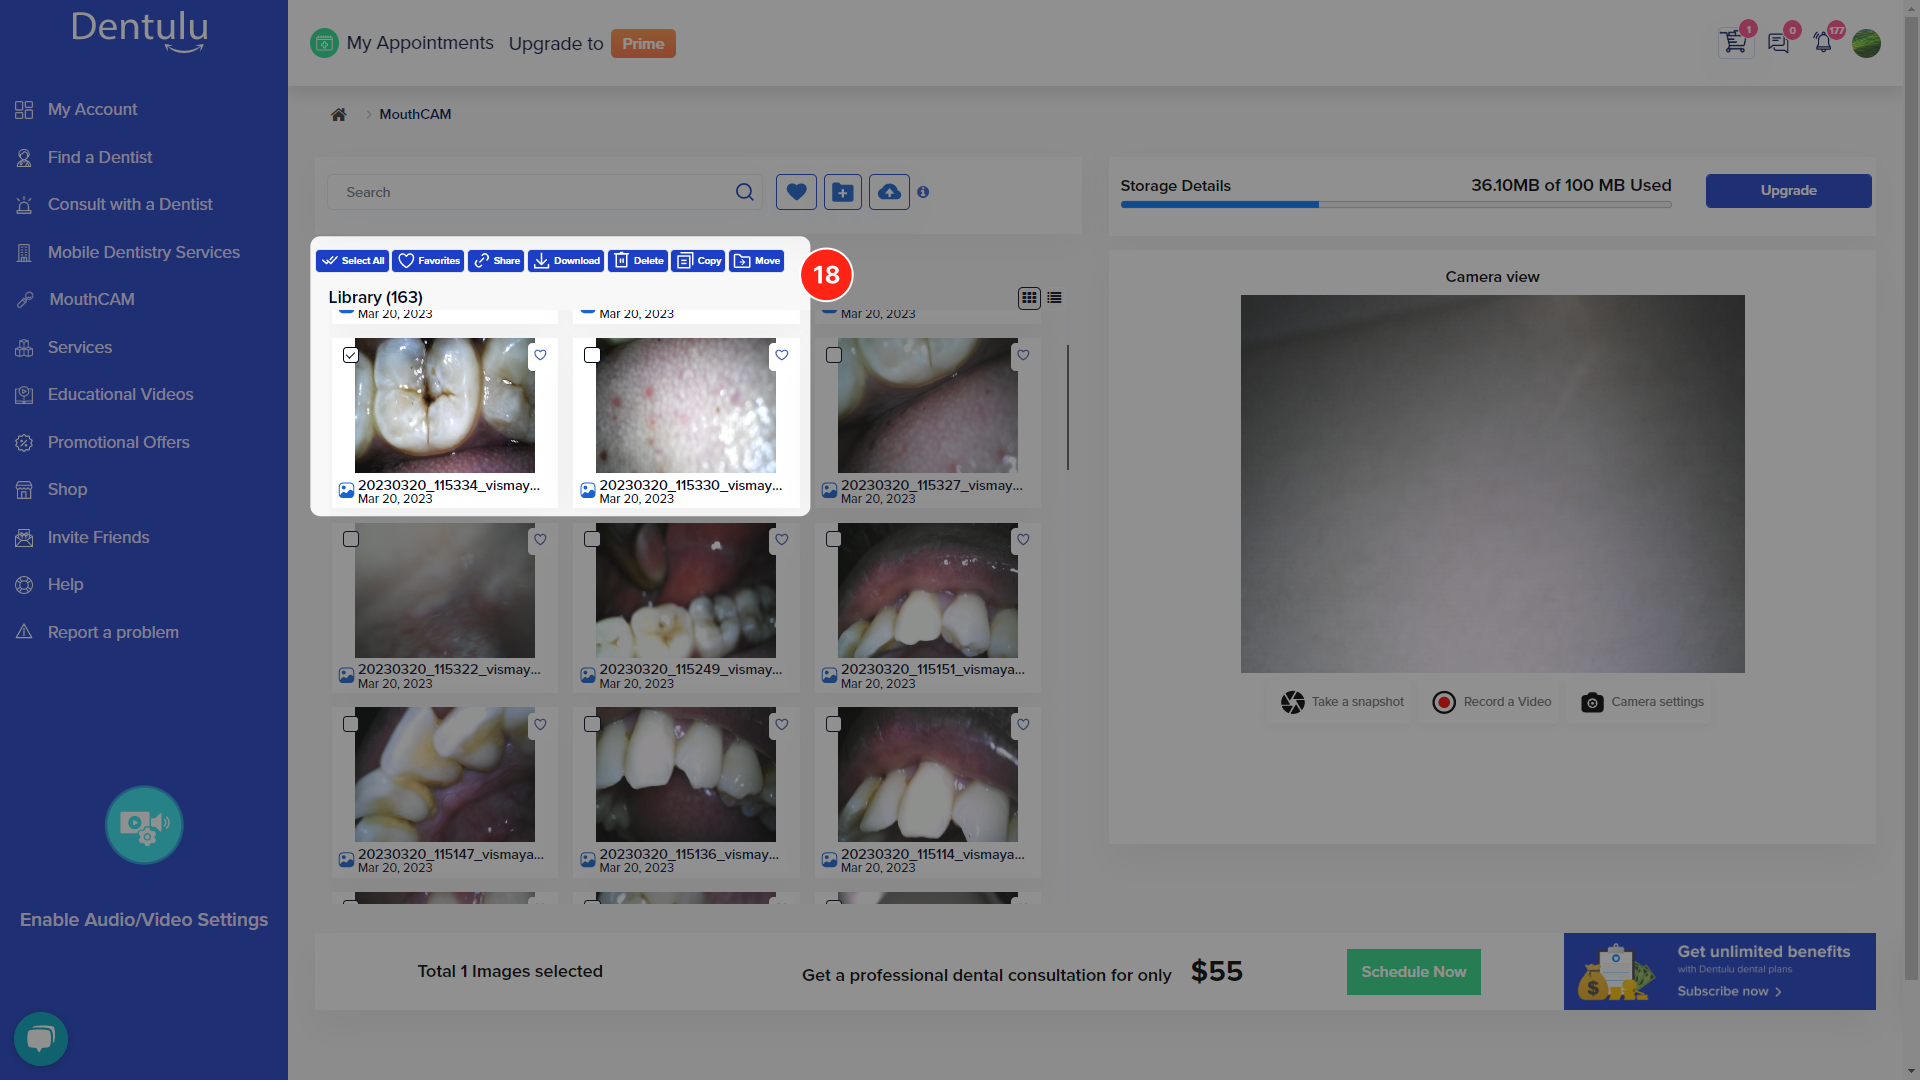Open the notifications bell
This screenshot has width=1920, height=1080.
pos(1823,43)
